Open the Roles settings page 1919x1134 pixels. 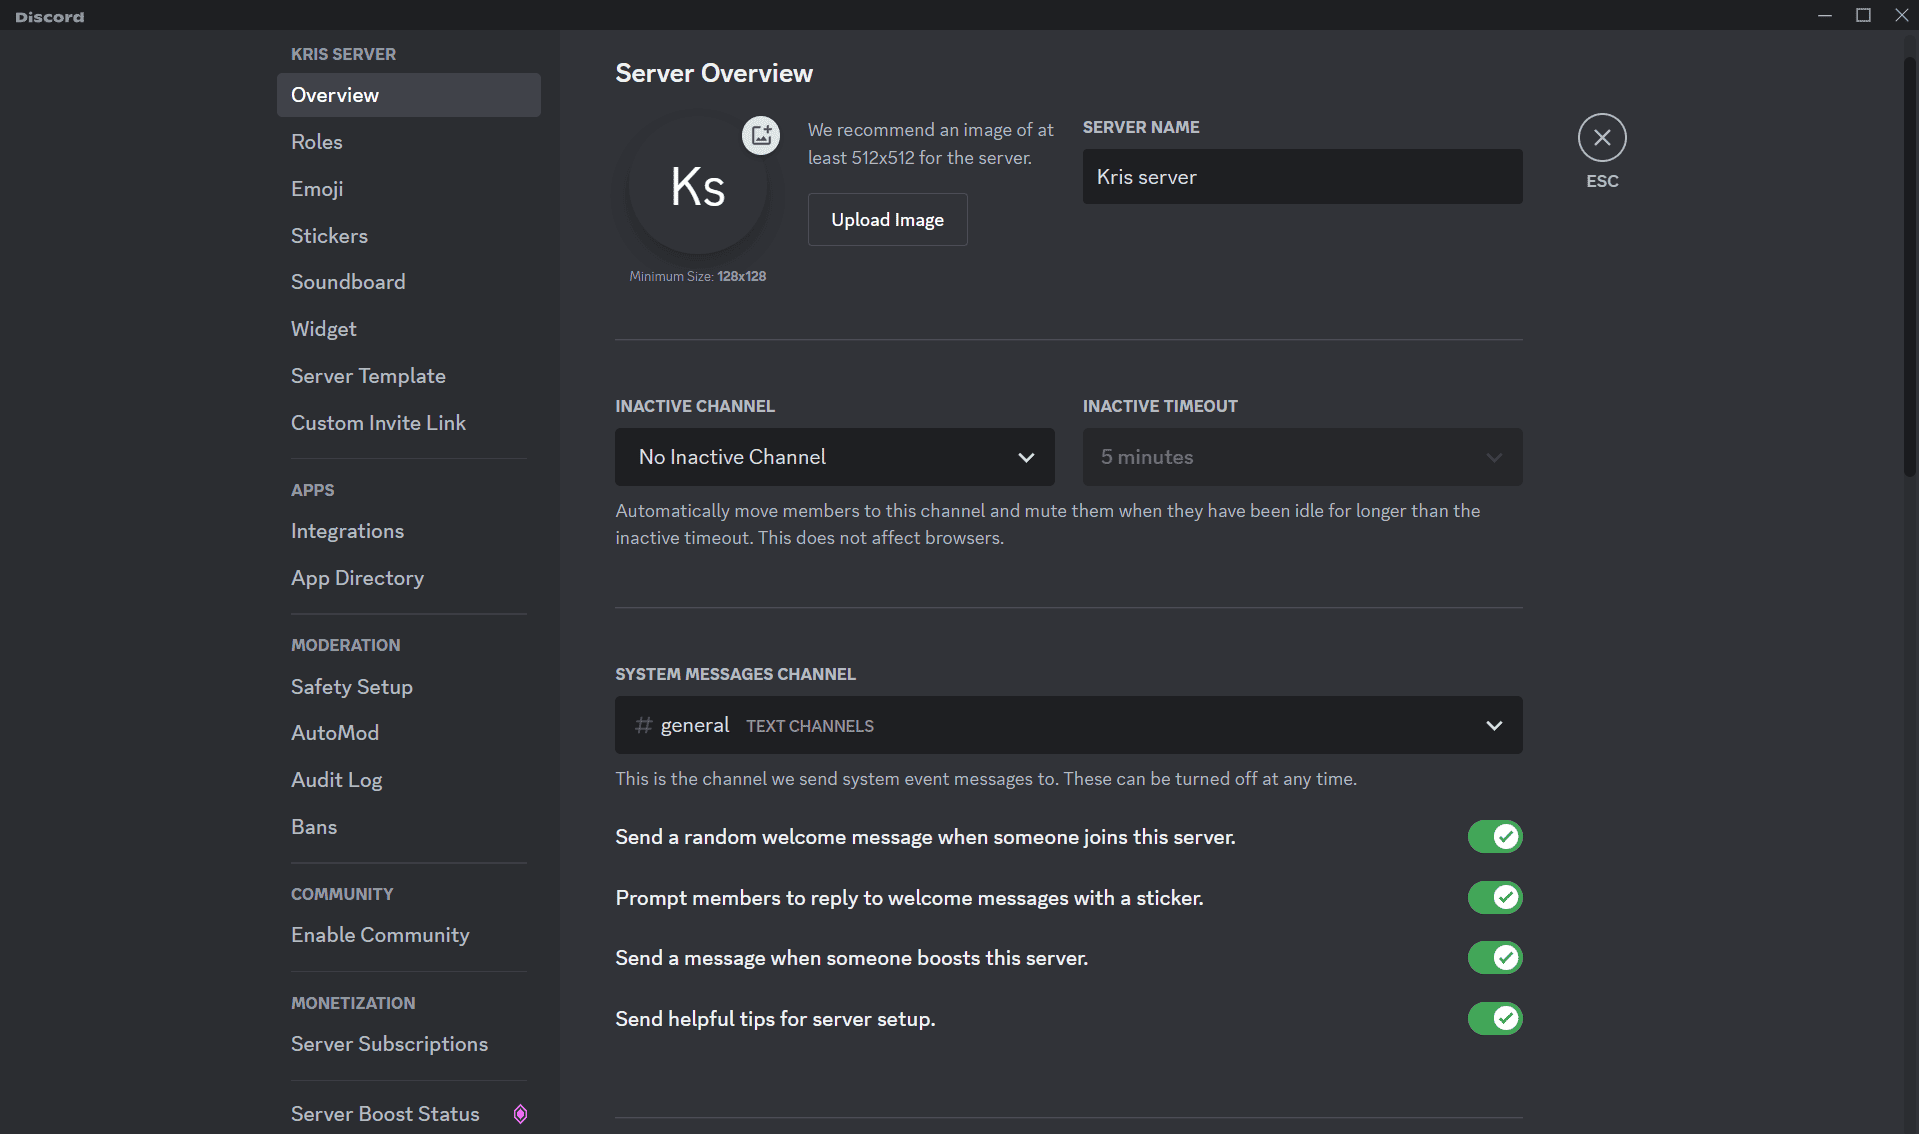pos(408,142)
